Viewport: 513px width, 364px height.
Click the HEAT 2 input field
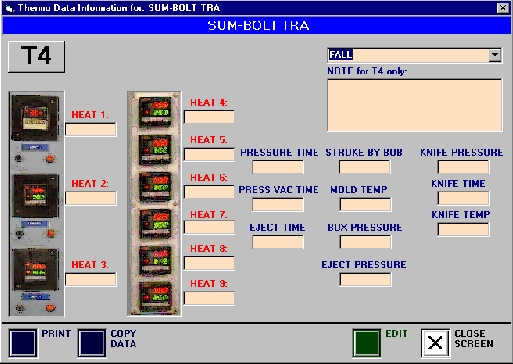click(x=91, y=198)
